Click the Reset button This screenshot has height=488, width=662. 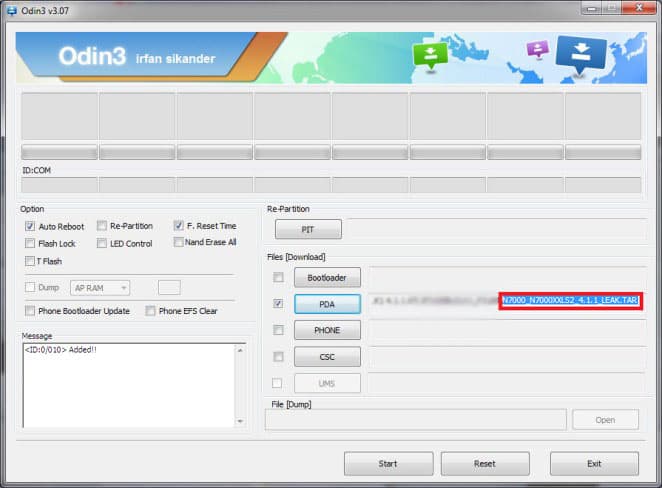point(485,464)
